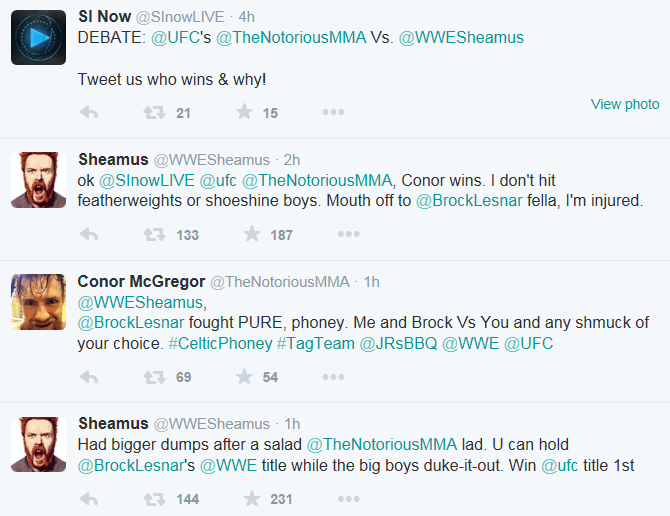670x516 pixels.
Task: Open more options on Conor McGregor's tweet
Action: coord(333,377)
